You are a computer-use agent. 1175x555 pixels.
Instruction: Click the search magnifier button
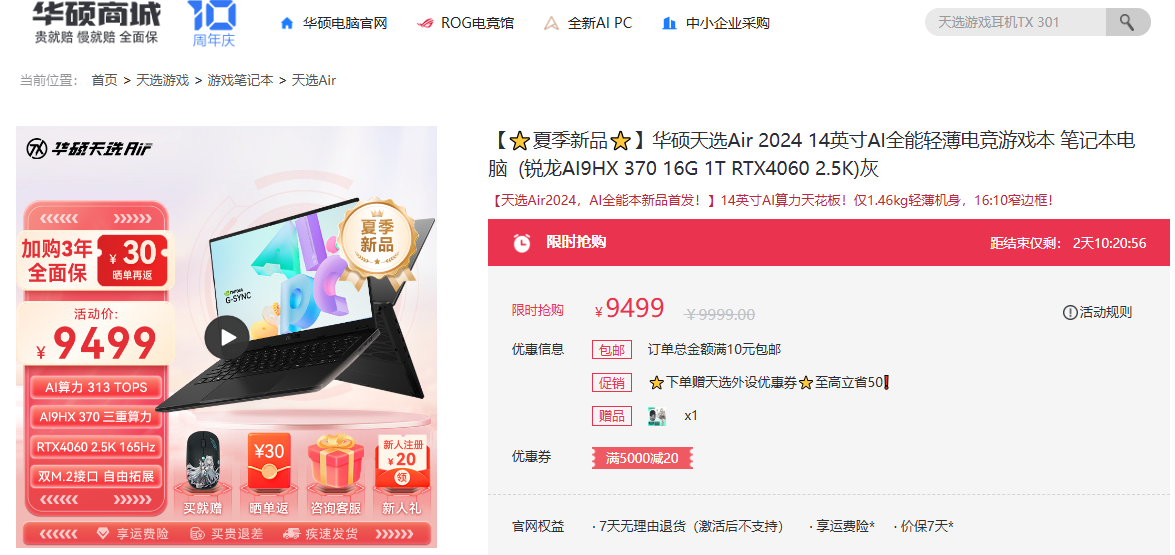[x=1127, y=22]
